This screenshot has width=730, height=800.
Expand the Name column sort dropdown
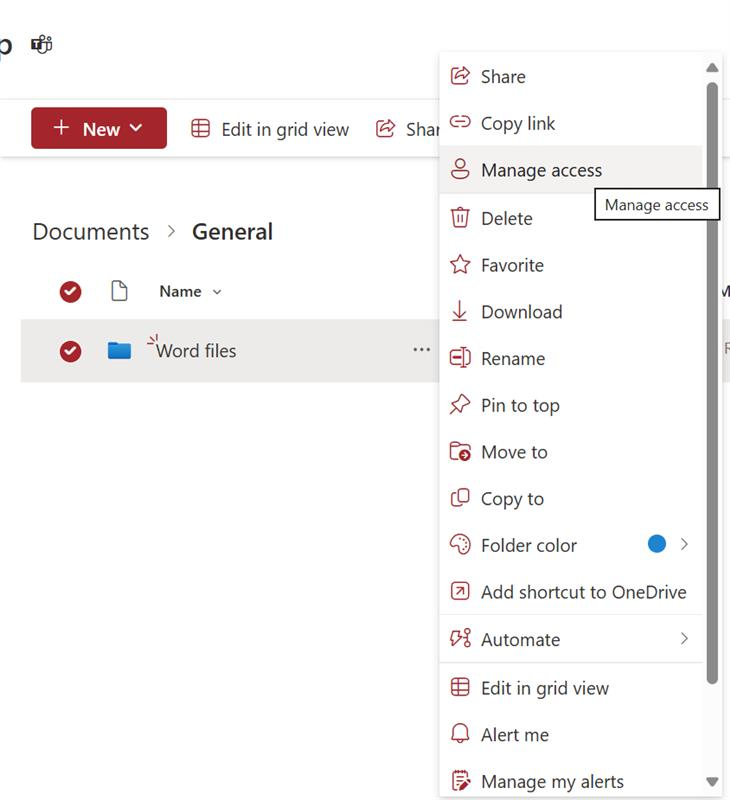pos(217,292)
